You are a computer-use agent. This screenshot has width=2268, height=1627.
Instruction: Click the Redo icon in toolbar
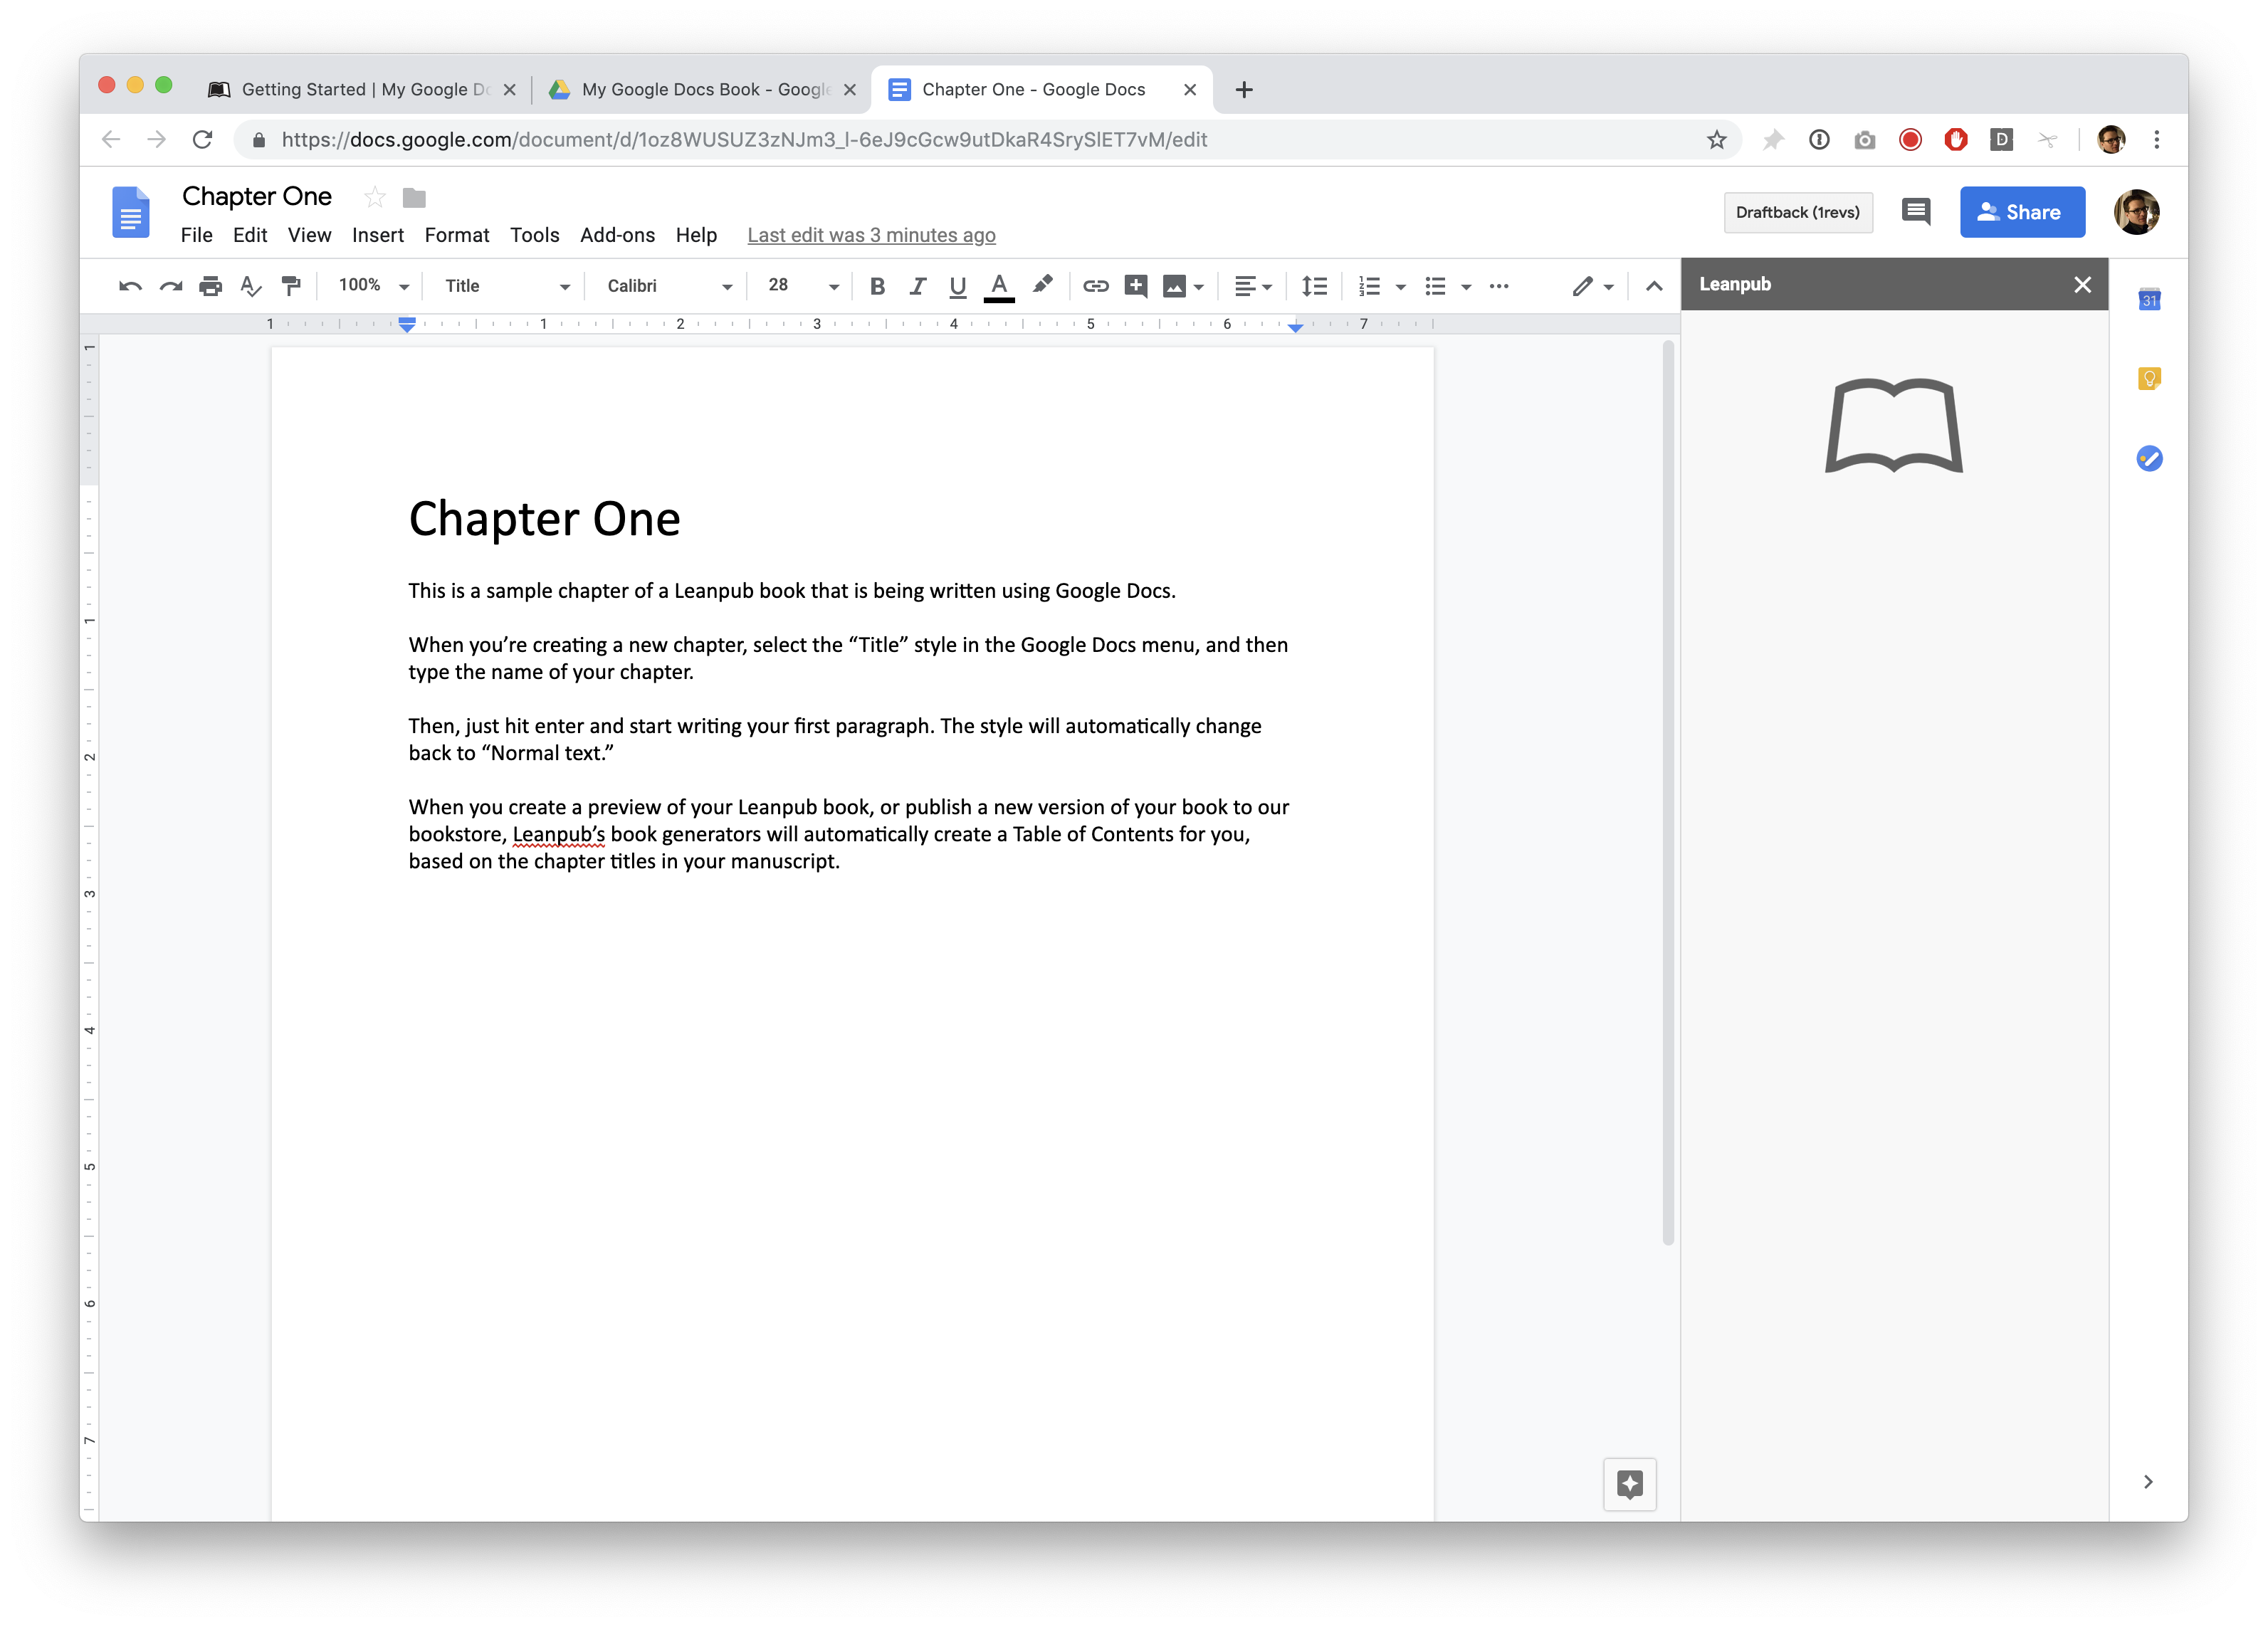[x=170, y=286]
